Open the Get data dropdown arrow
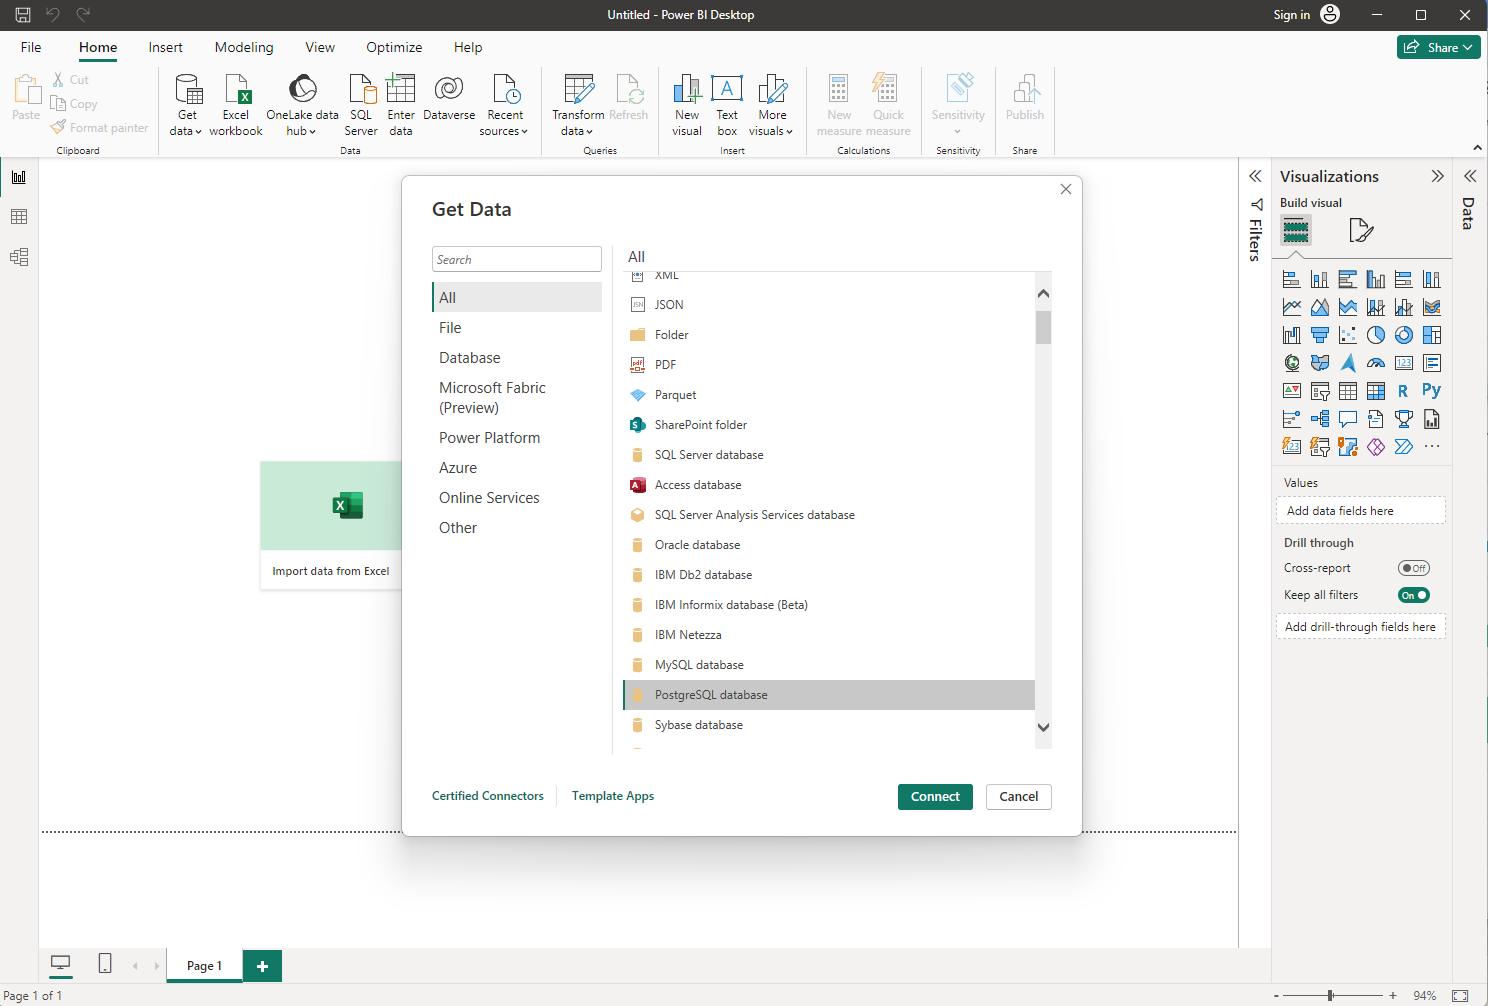Screen dimensions: 1488x1006 pos(198,132)
